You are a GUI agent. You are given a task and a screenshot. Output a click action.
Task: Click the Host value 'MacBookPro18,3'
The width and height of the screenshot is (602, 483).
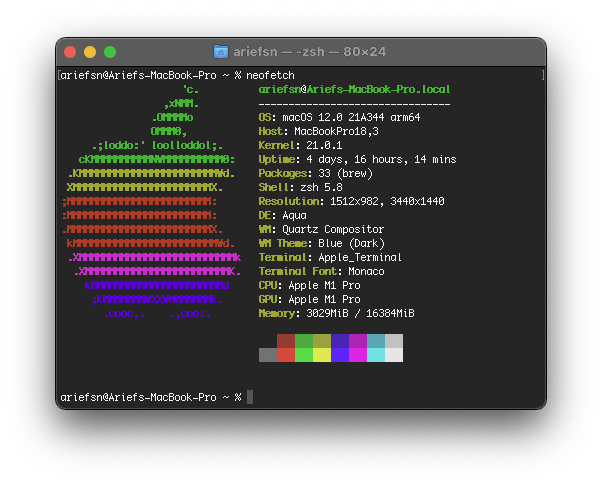click(336, 131)
